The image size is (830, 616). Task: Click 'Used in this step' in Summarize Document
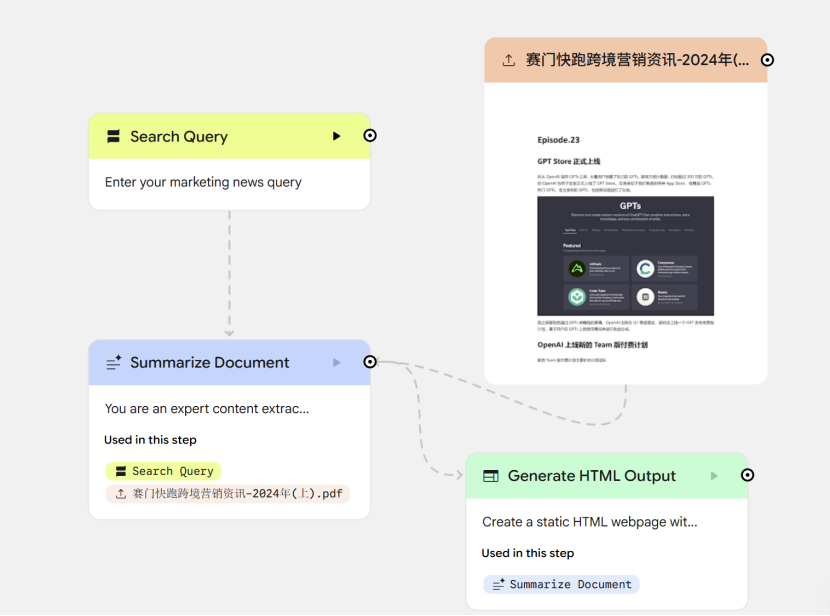pyautogui.click(x=150, y=440)
